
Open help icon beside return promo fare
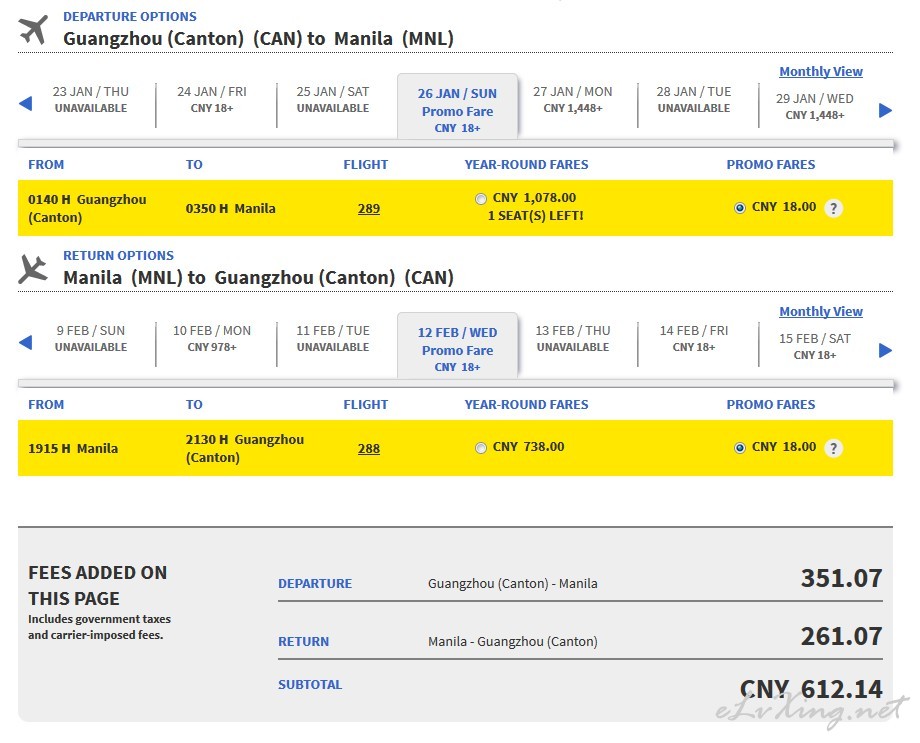coord(833,448)
